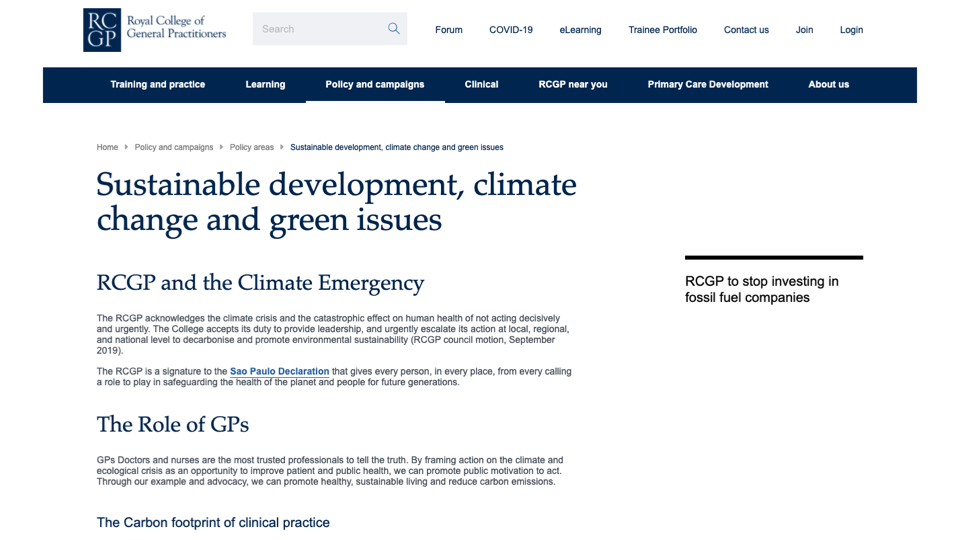Screen dimensions: 960x540
Task: Go to eLearning
Action: [x=580, y=29]
